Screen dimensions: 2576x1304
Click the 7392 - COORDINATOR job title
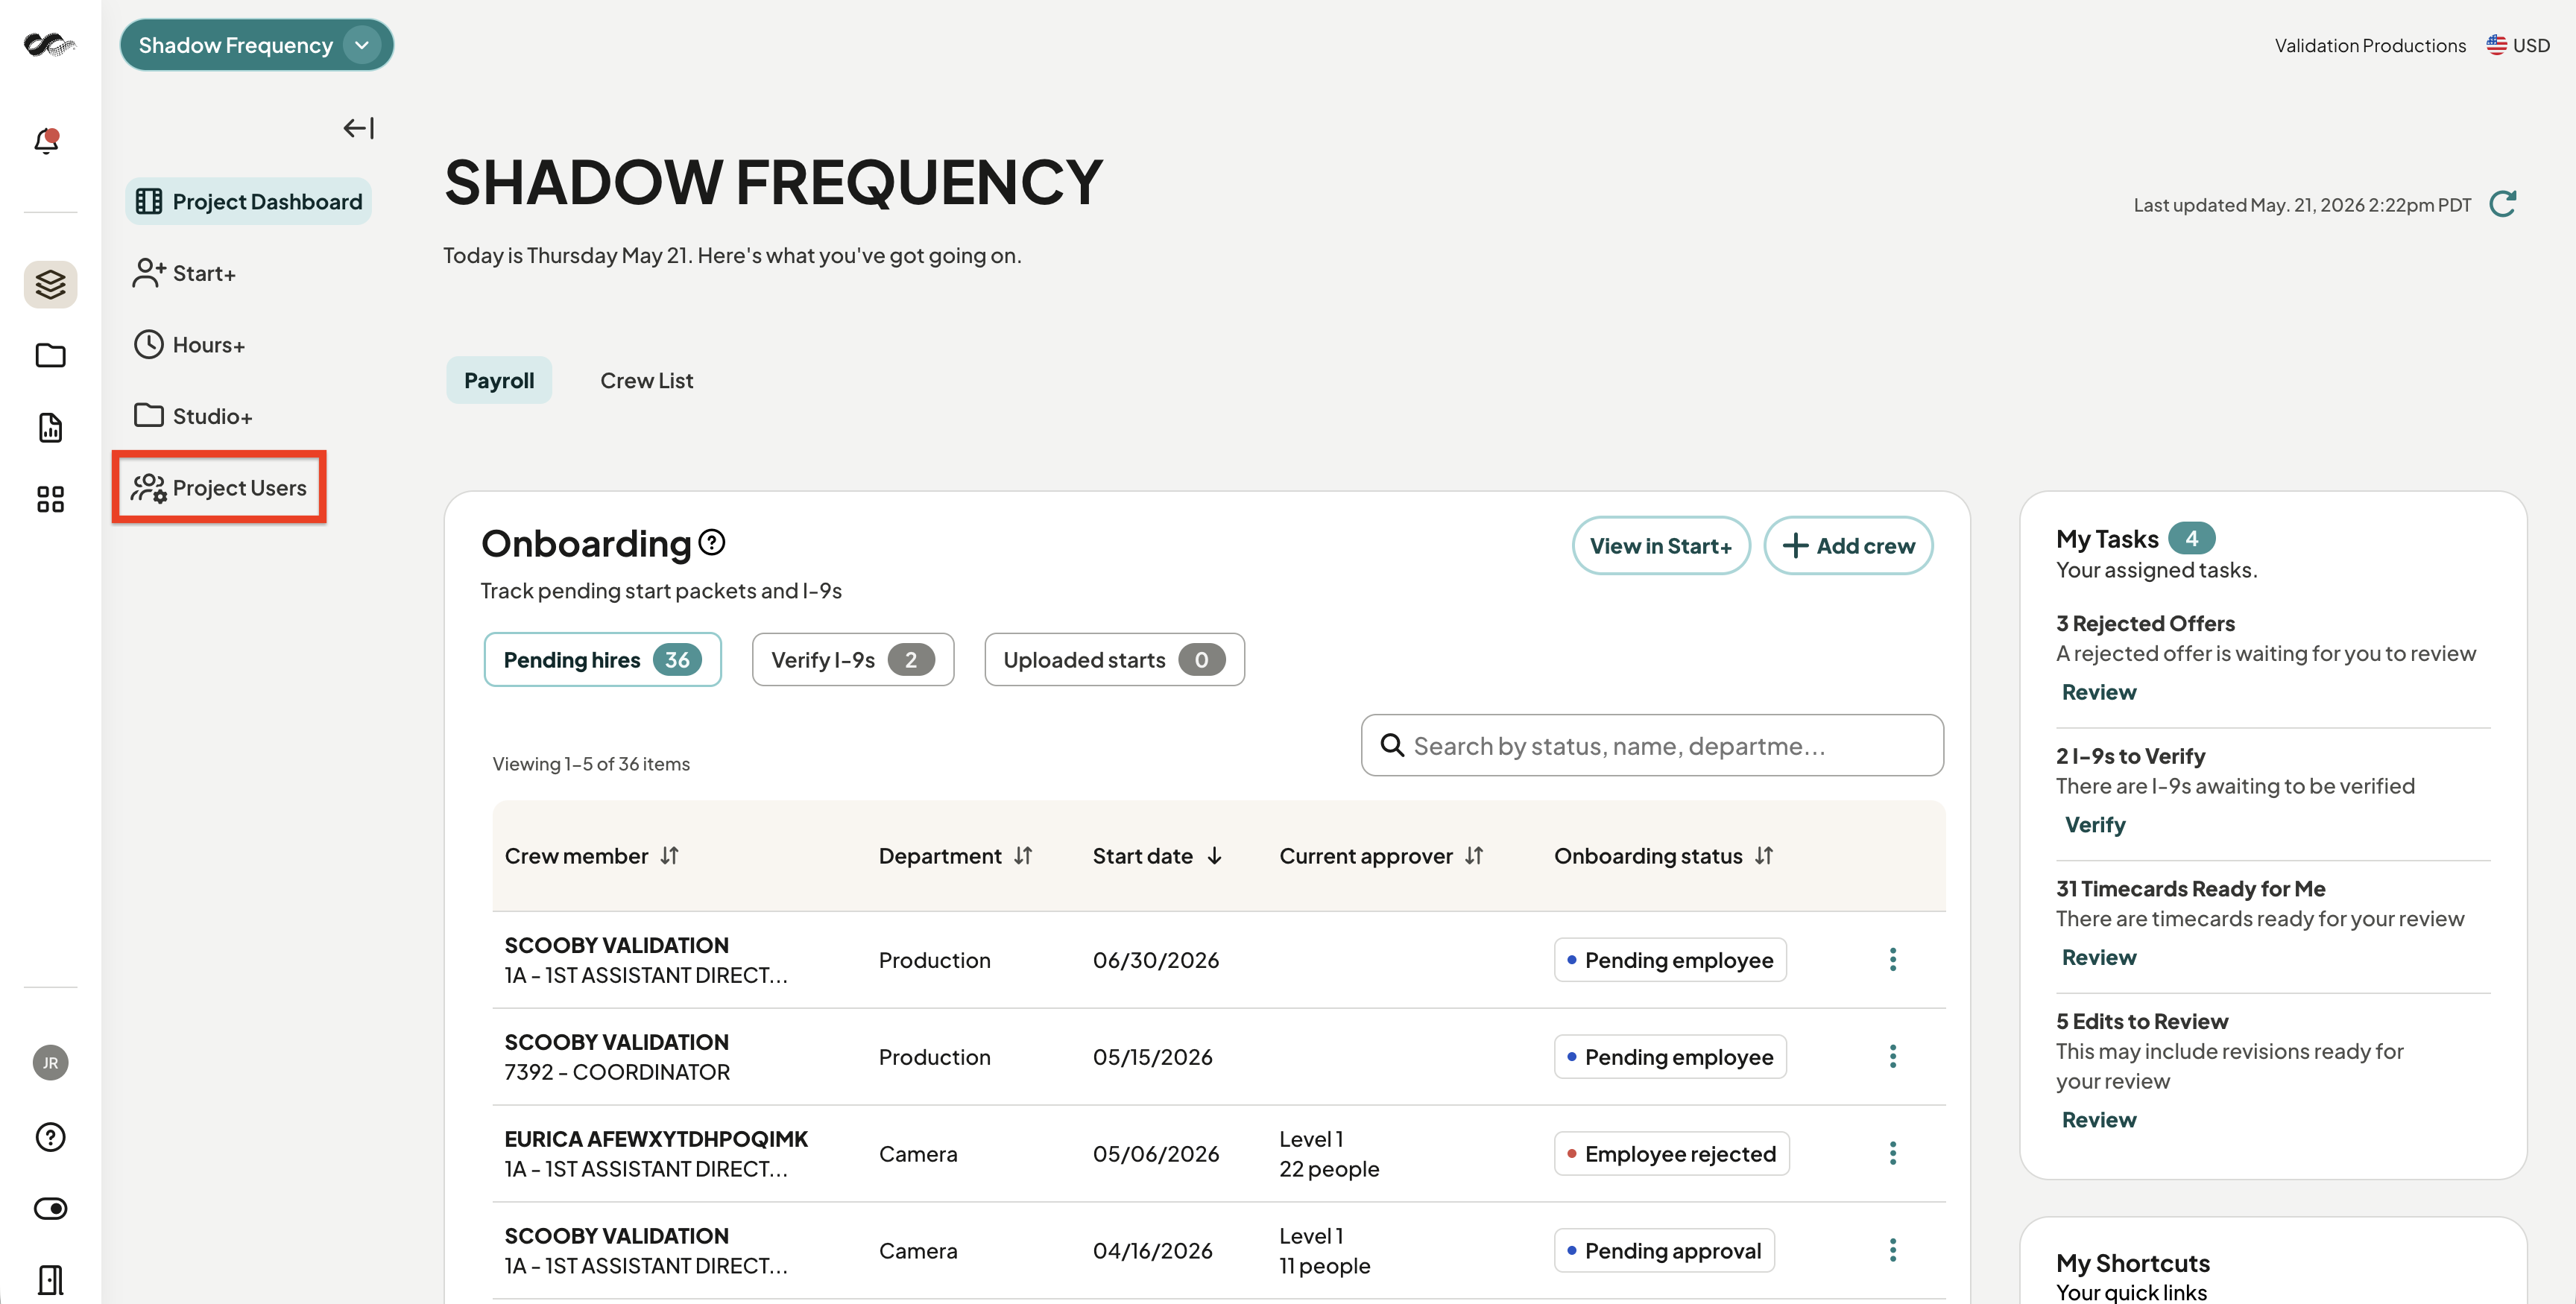[x=617, y=1072]
